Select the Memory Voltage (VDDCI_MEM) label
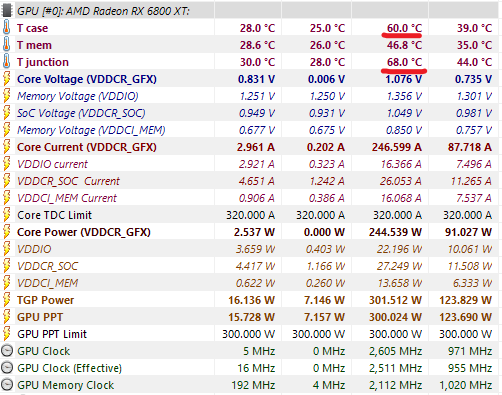 [x=91, y=130]
